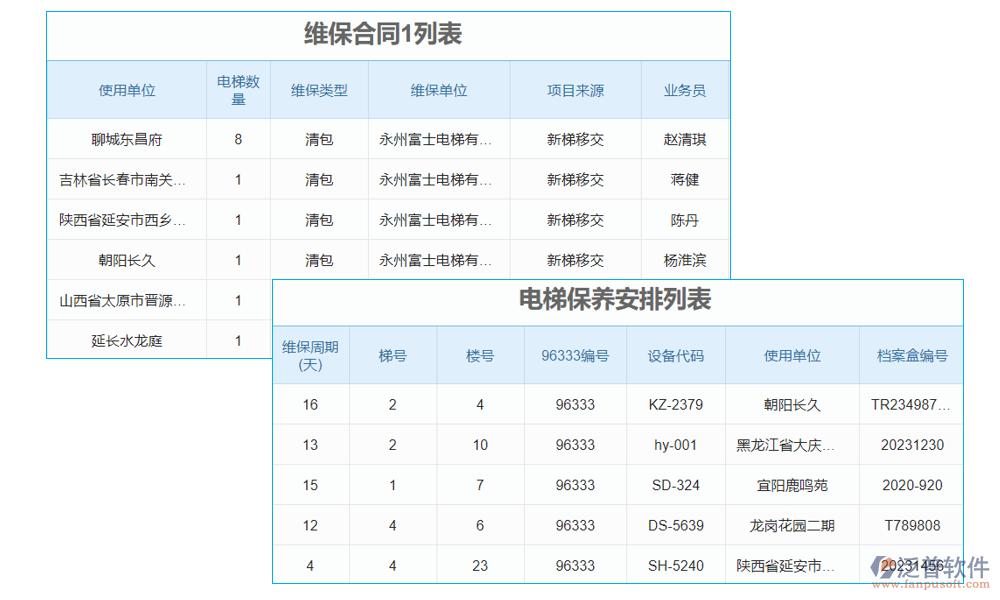Sort by the 电梯数量 column header

point(238,89)
